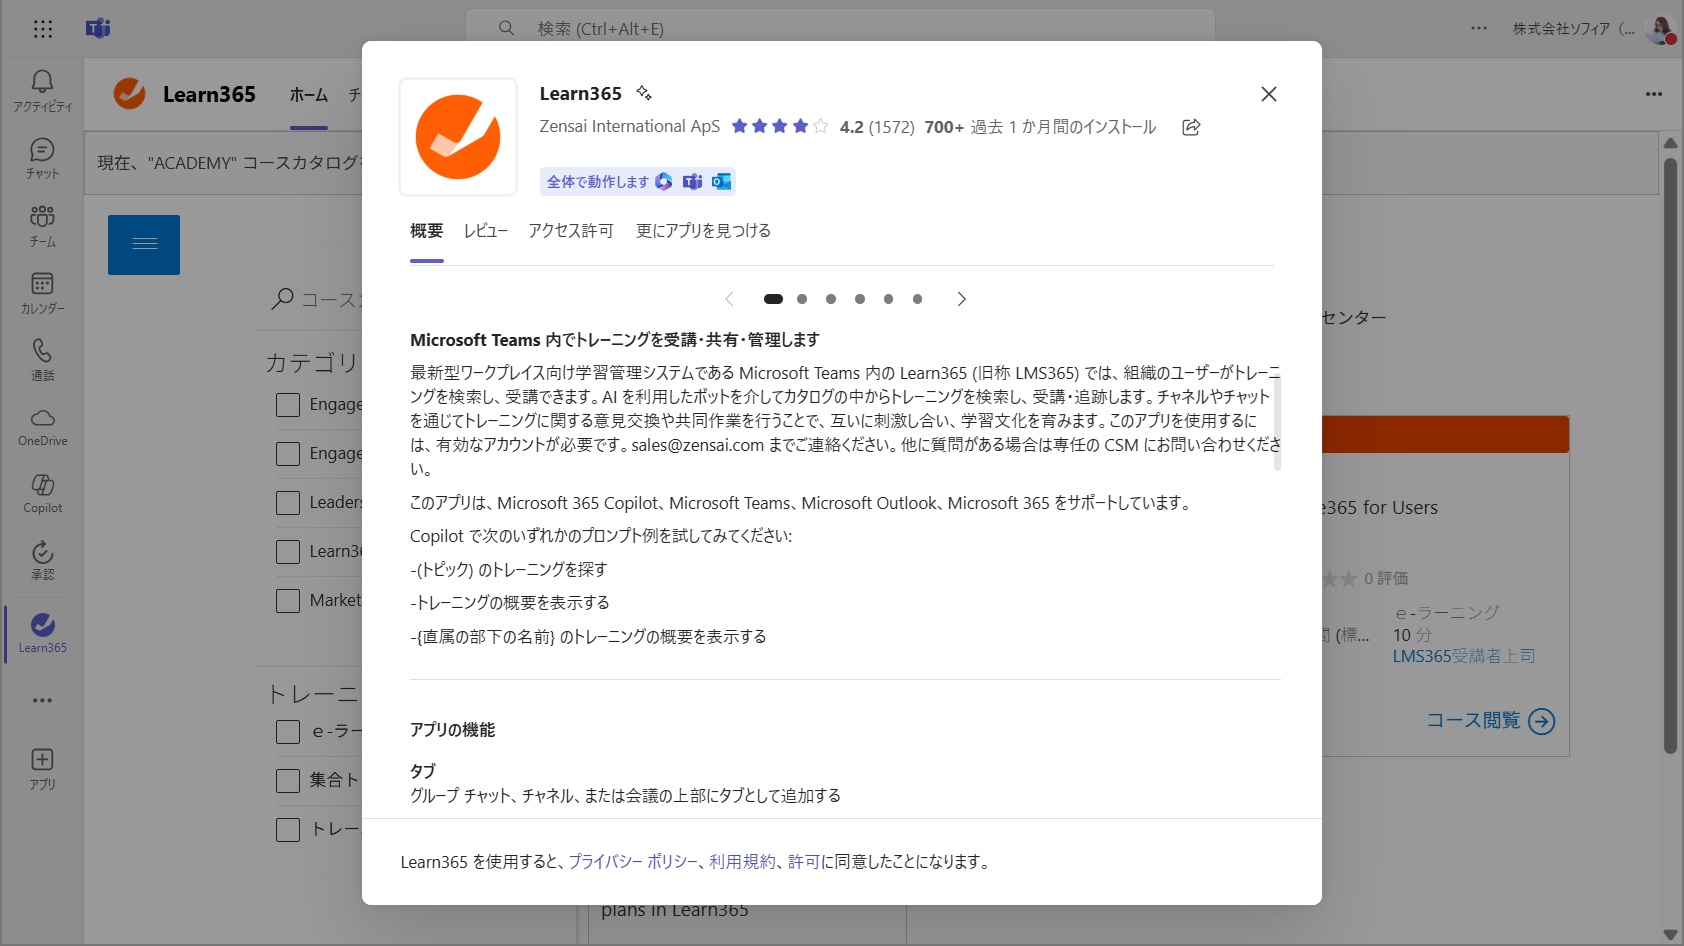This screenshot has width=1684, height=946.
Task: Switch to the アクセス許可 tab
Action: [571, 231]
